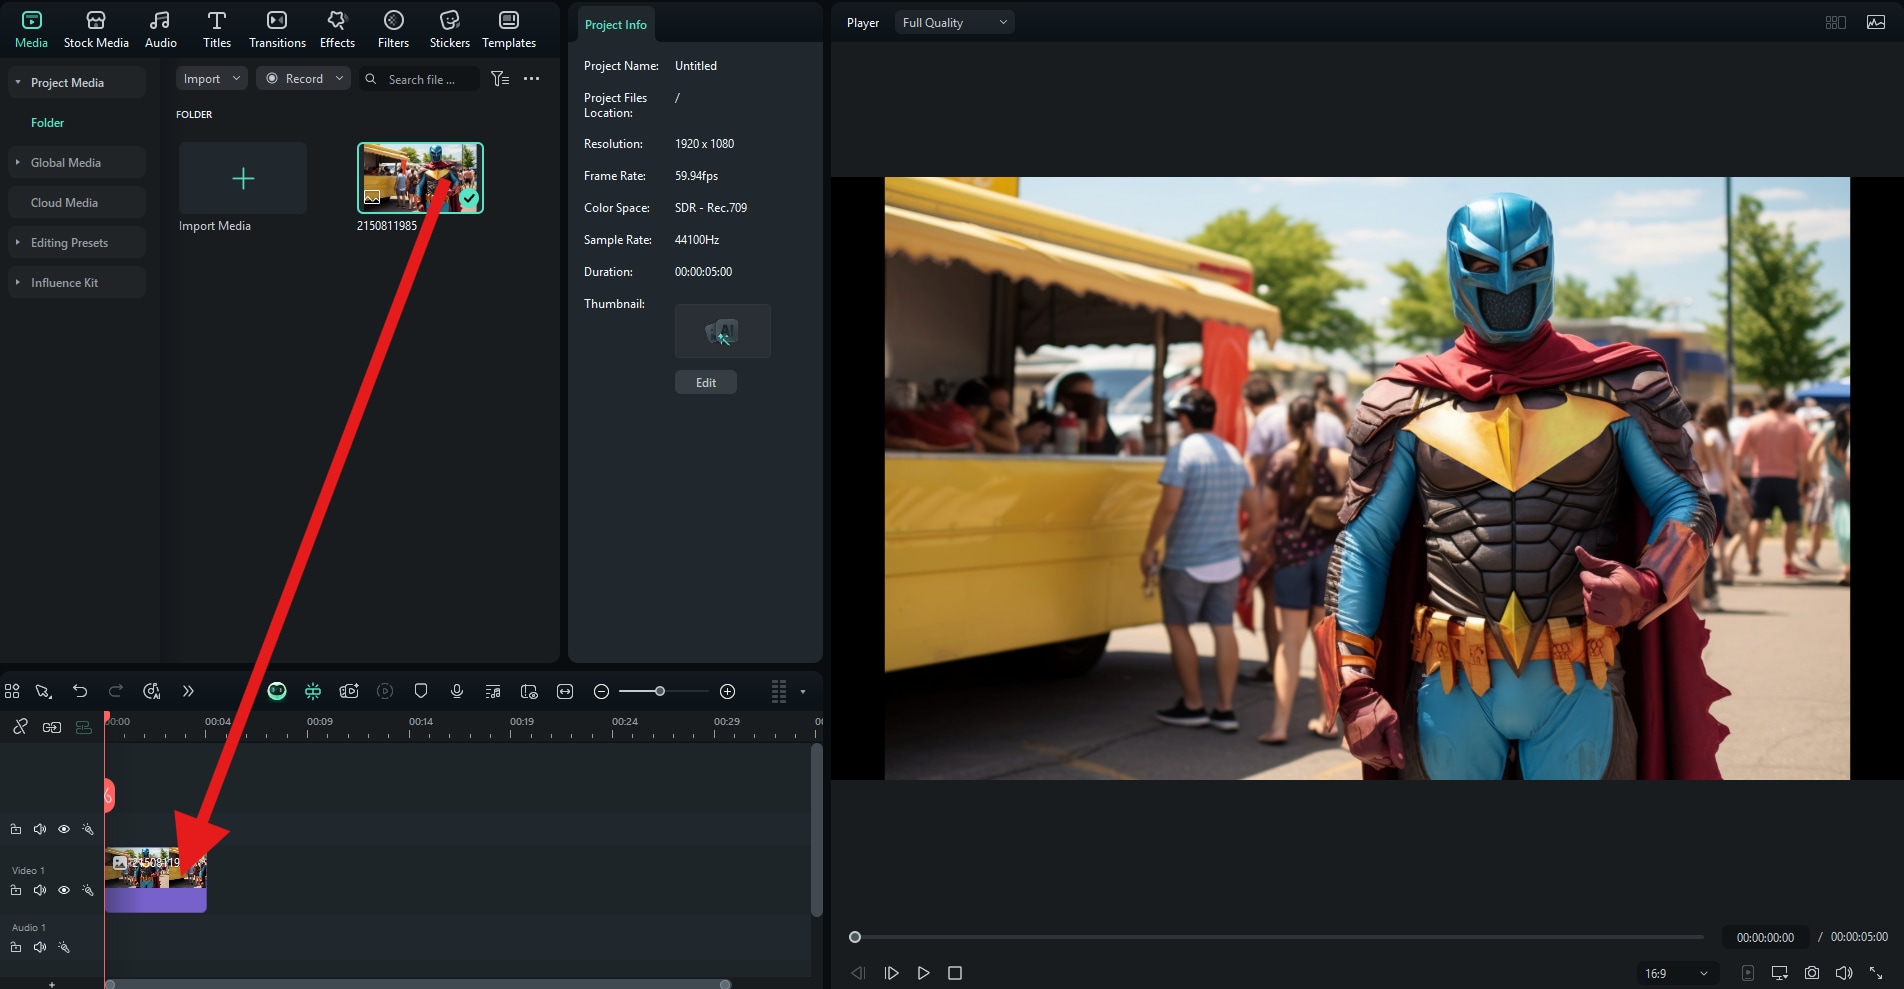Select the 2150811985 media thumbnail

click(x=420, y=178)
